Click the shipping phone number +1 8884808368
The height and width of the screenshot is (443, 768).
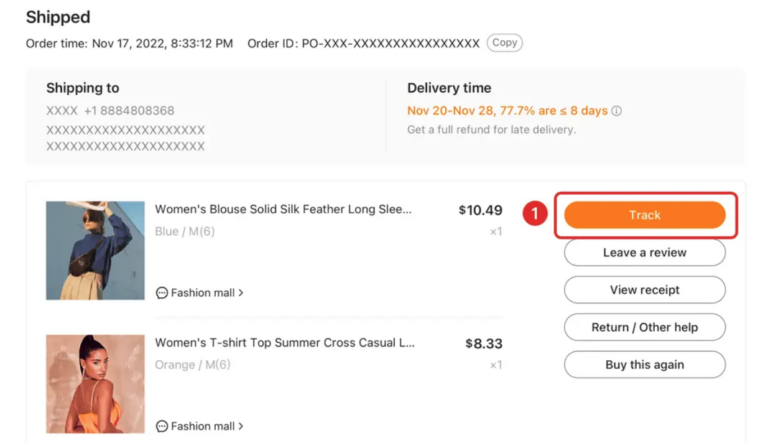pos(128,111)
